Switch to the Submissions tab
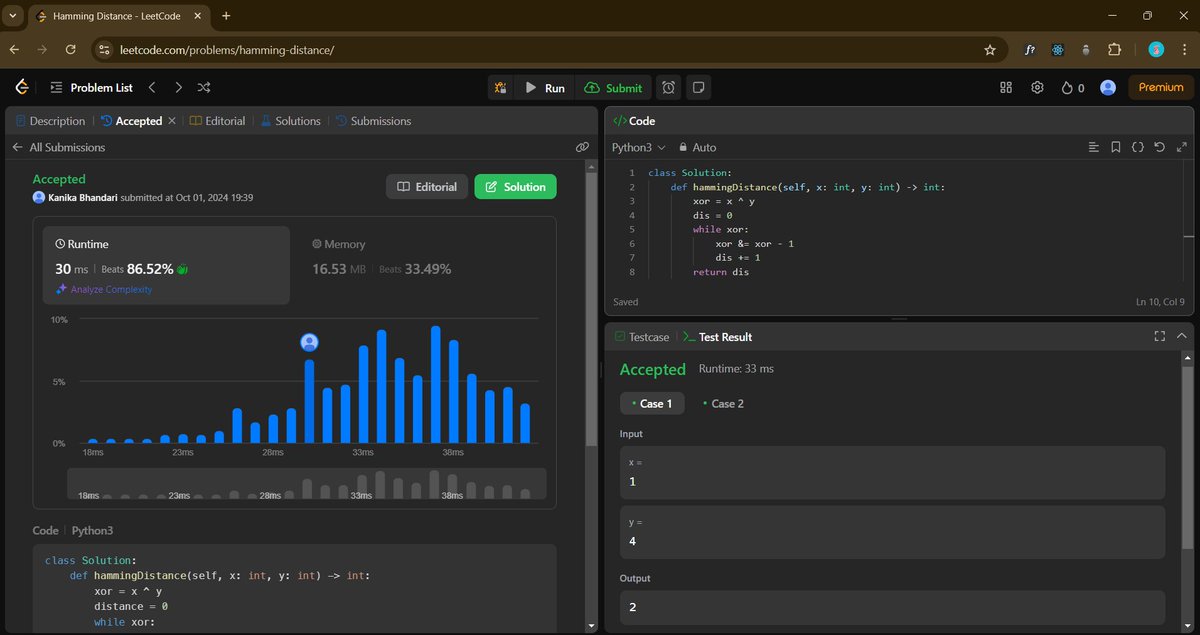This screenshot has width=1200, height=635. tap(373, 121)
